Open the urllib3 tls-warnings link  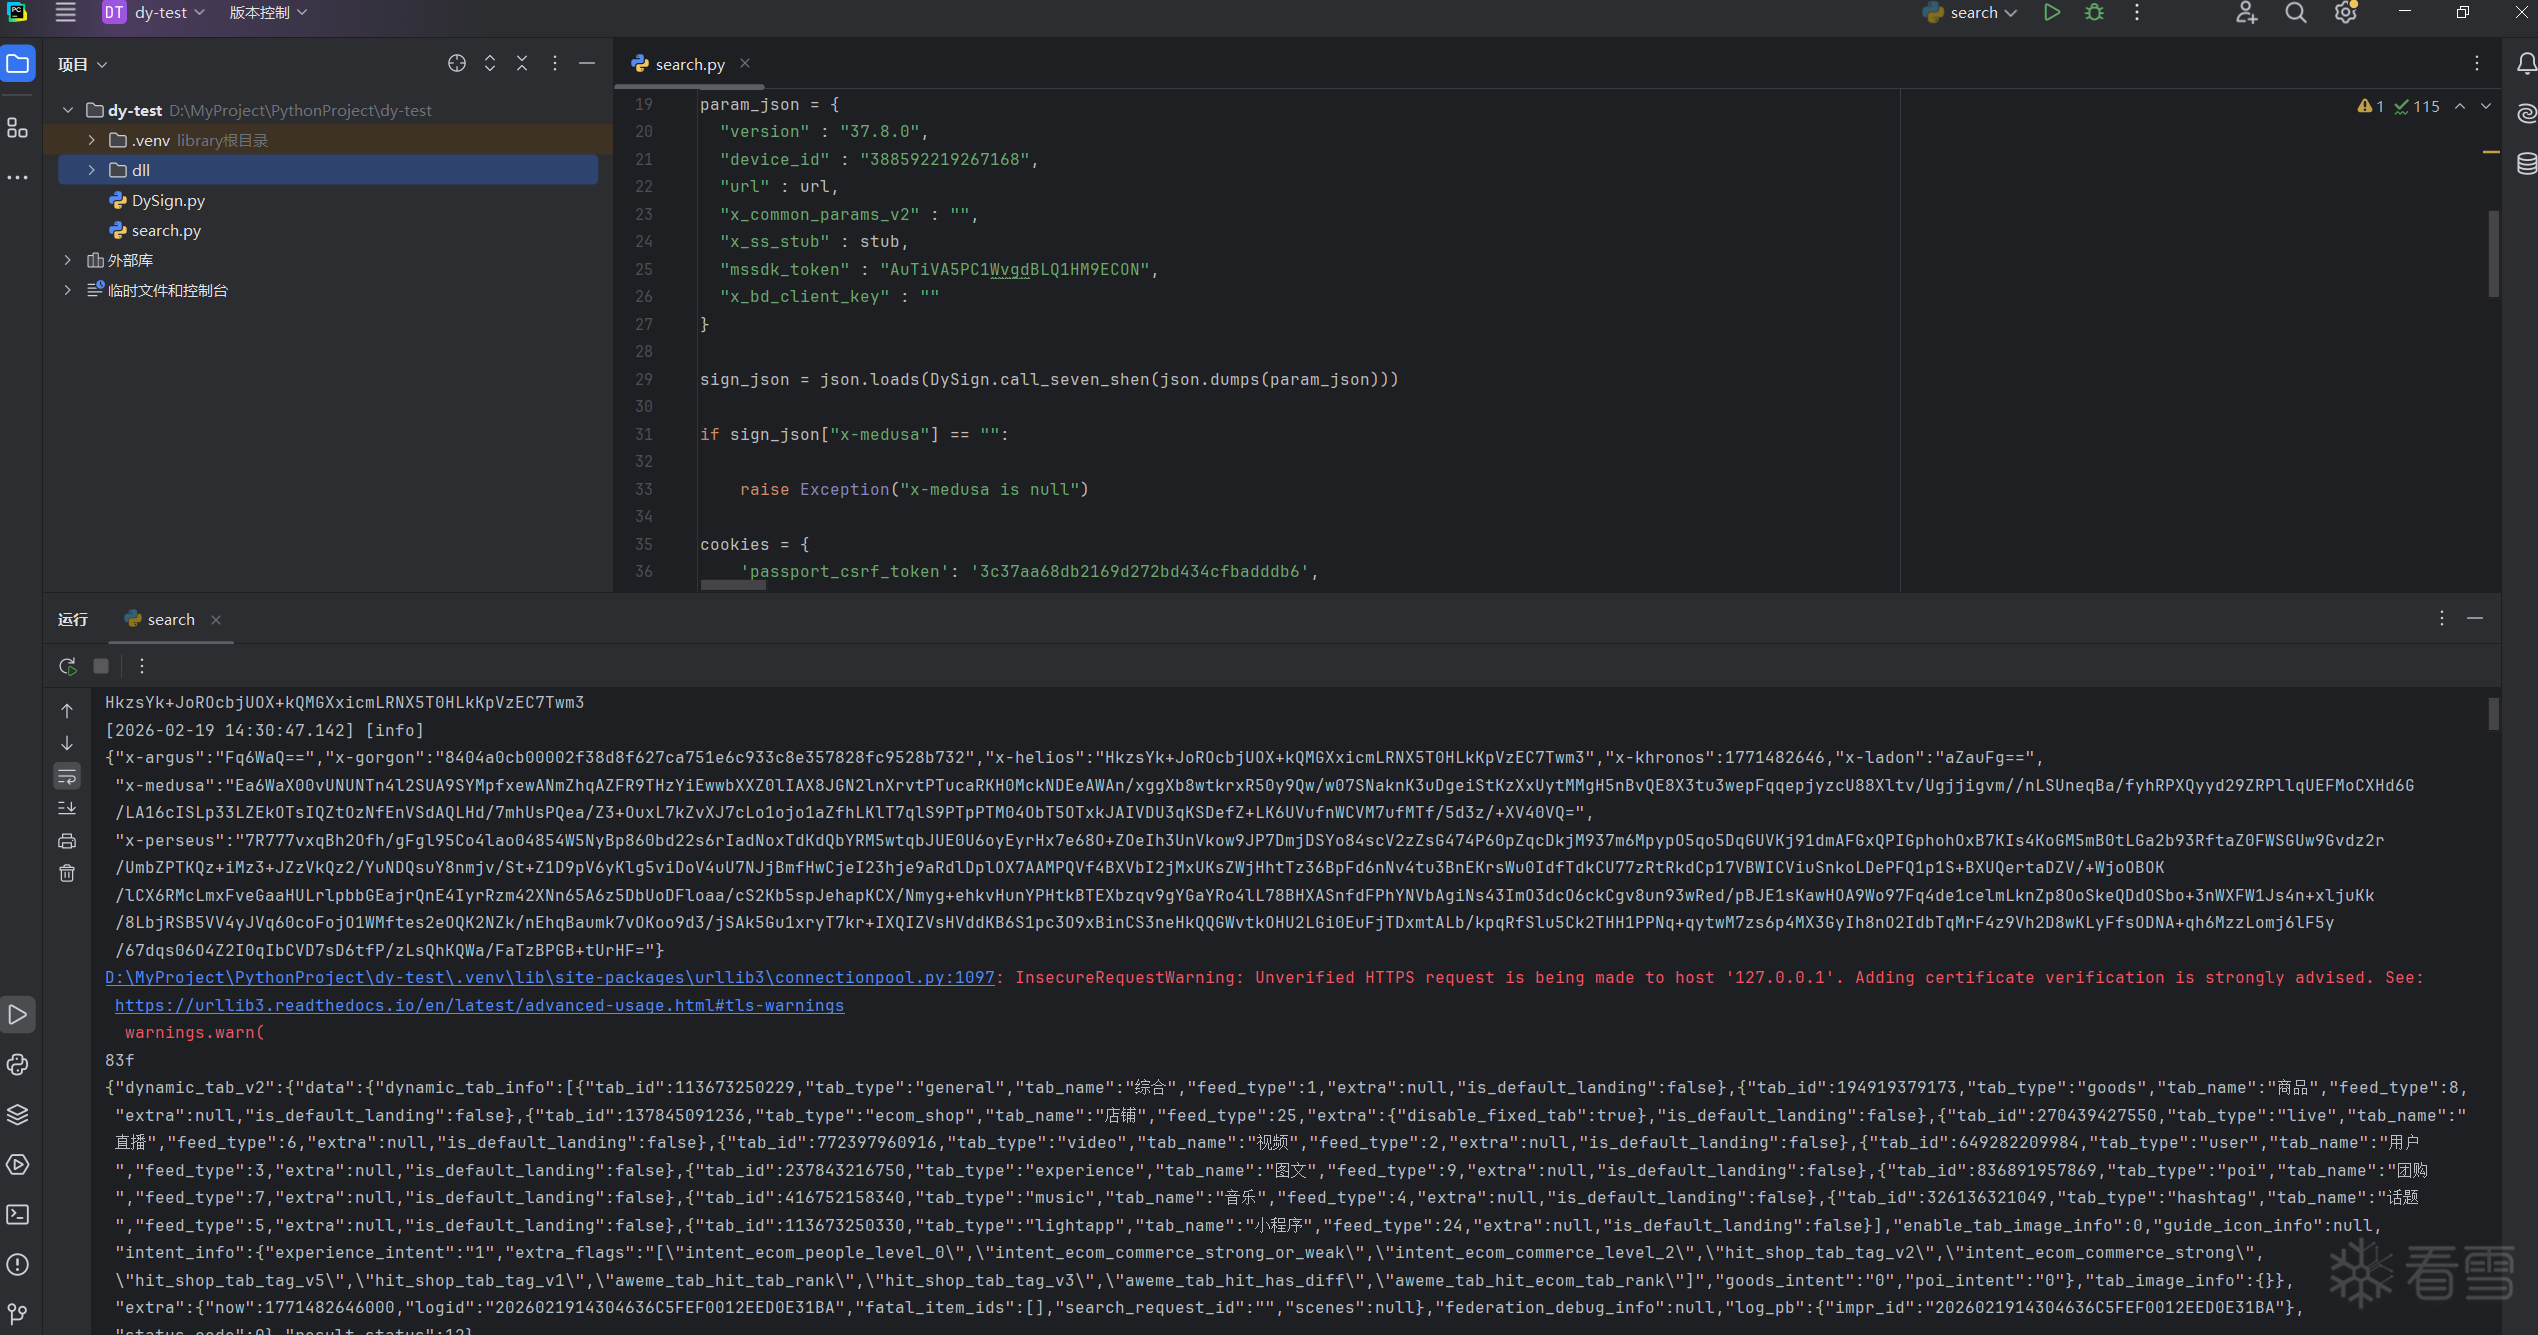(x=479, y=1005)
